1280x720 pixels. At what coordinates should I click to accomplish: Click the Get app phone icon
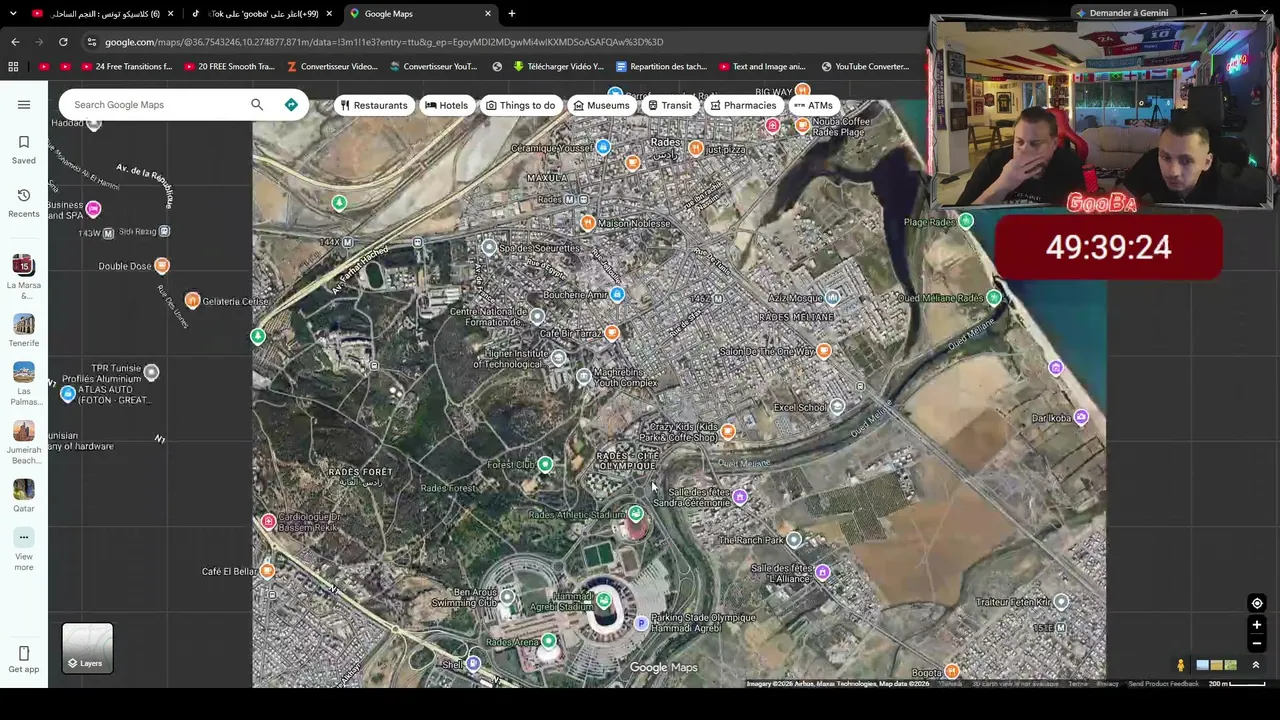(x=24, y=653)
